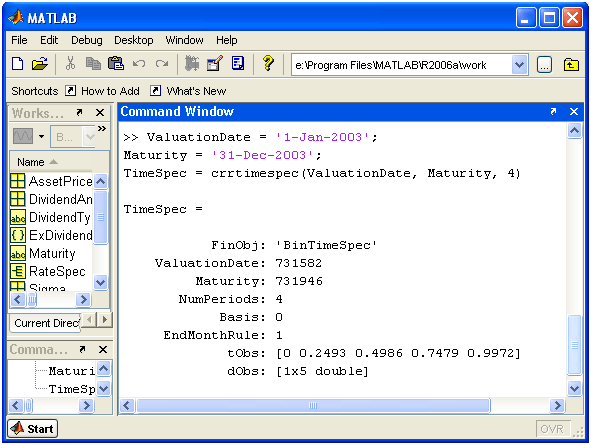Minimize the MATLAB window
The height and width of the screenshot is (445, 591).
click(x=526, y=17)
